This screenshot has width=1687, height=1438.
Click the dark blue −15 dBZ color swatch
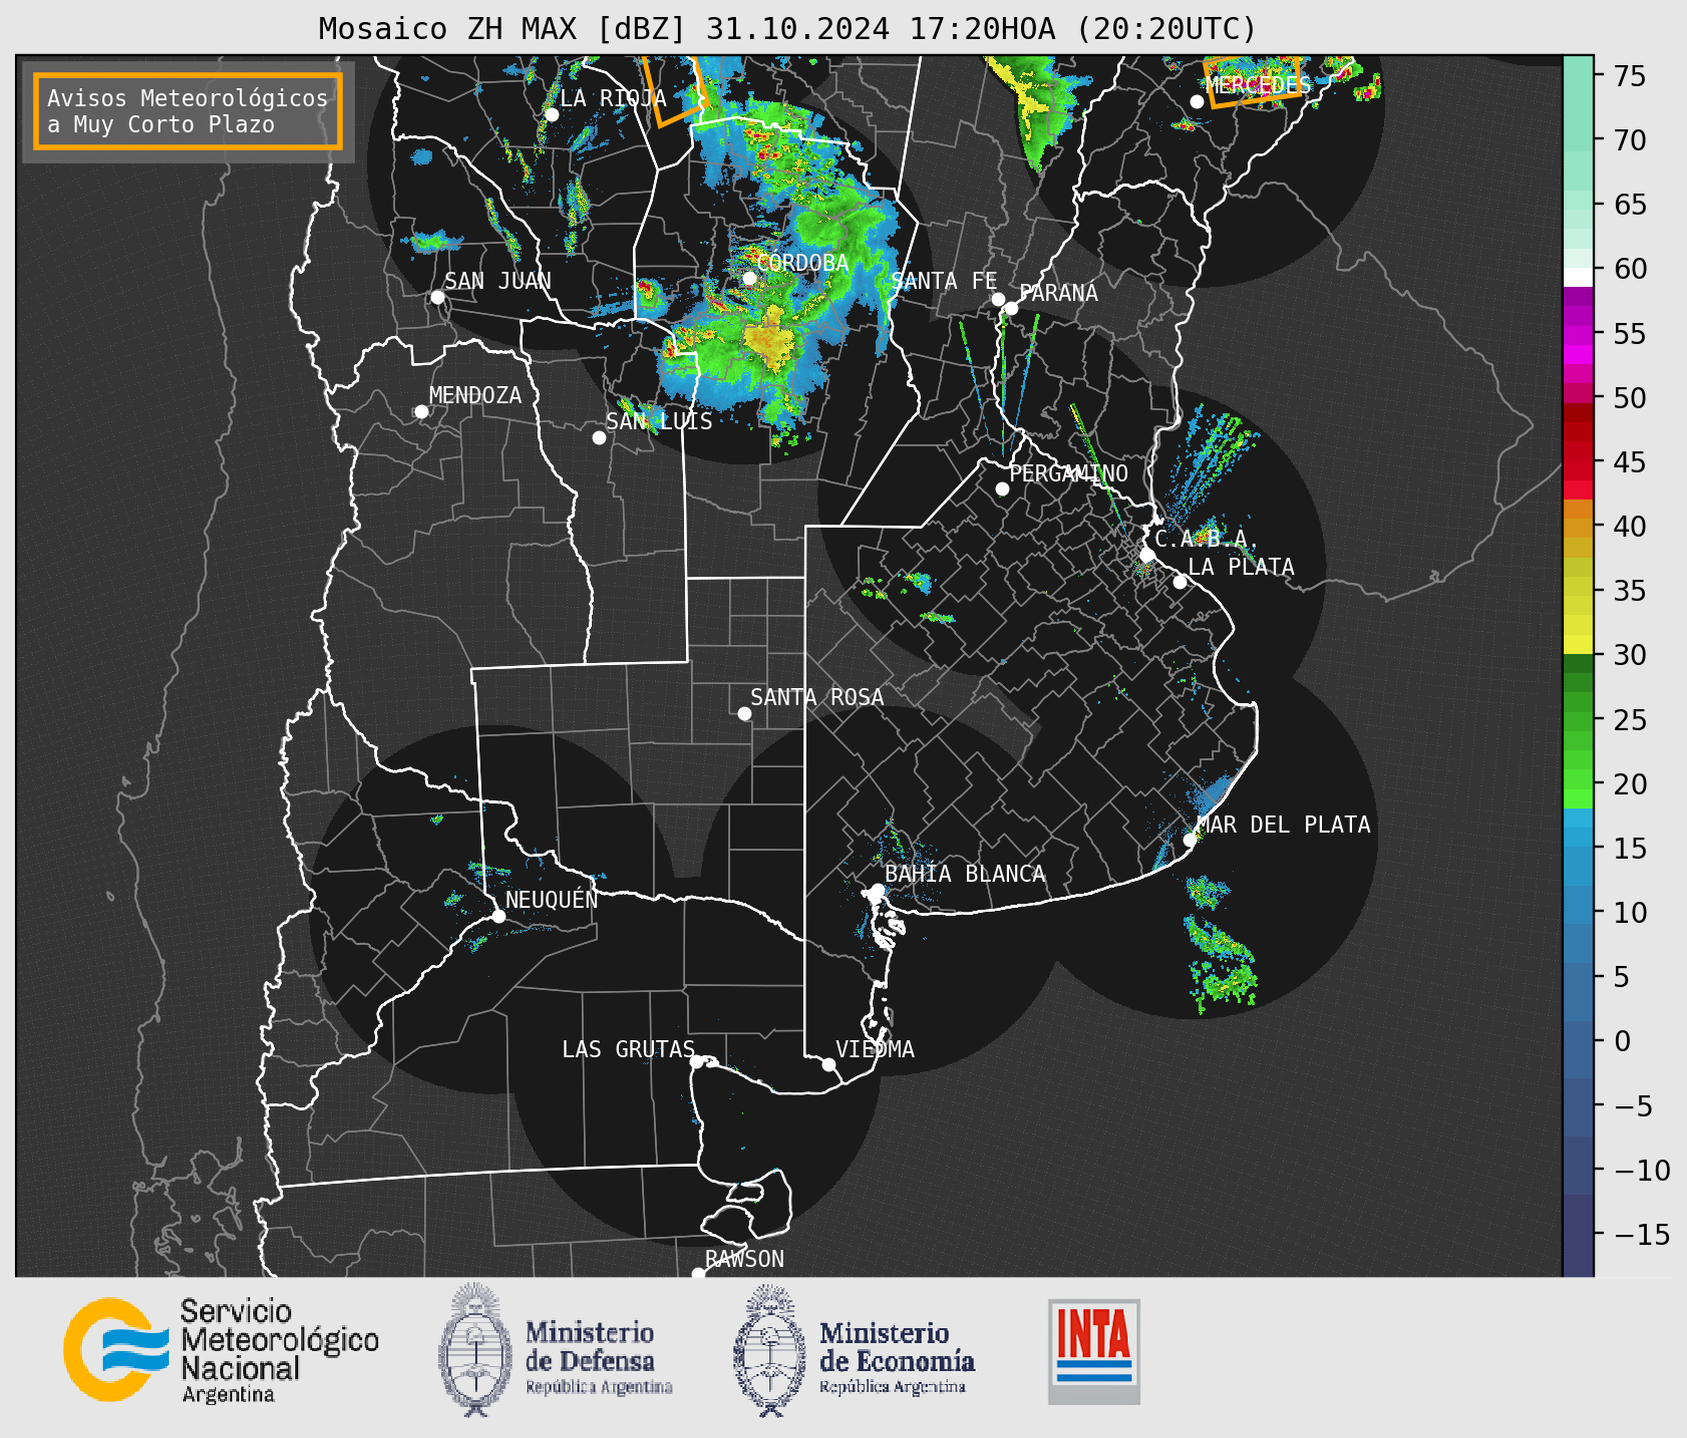click(x=1577, y=1235)
